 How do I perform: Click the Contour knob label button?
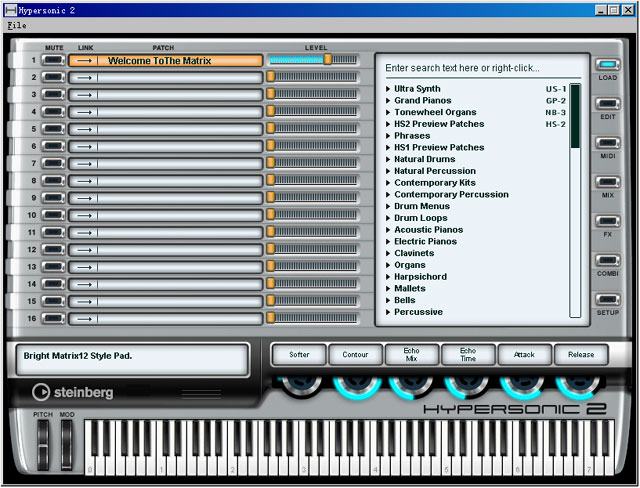tap(356, 355)
